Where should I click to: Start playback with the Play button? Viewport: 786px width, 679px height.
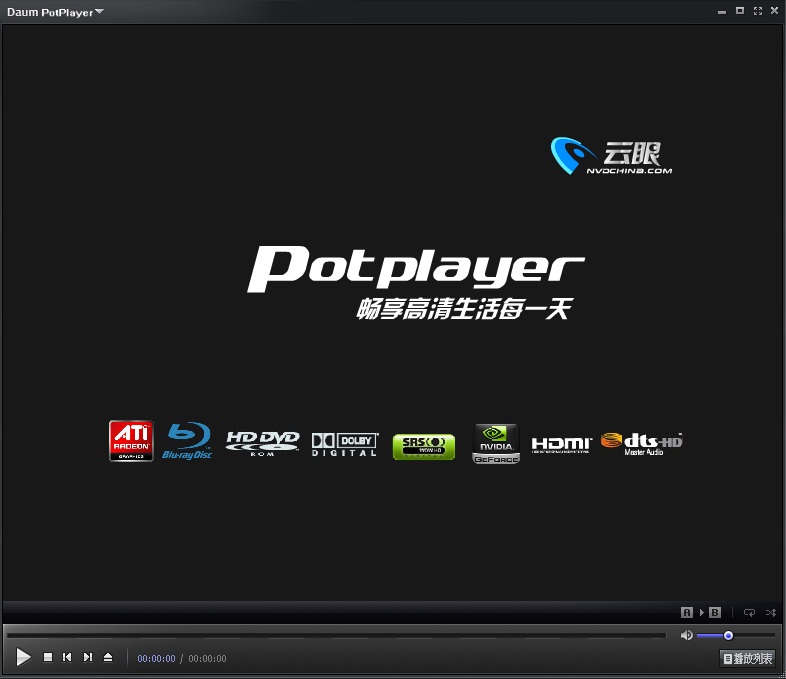pos(23,657)
